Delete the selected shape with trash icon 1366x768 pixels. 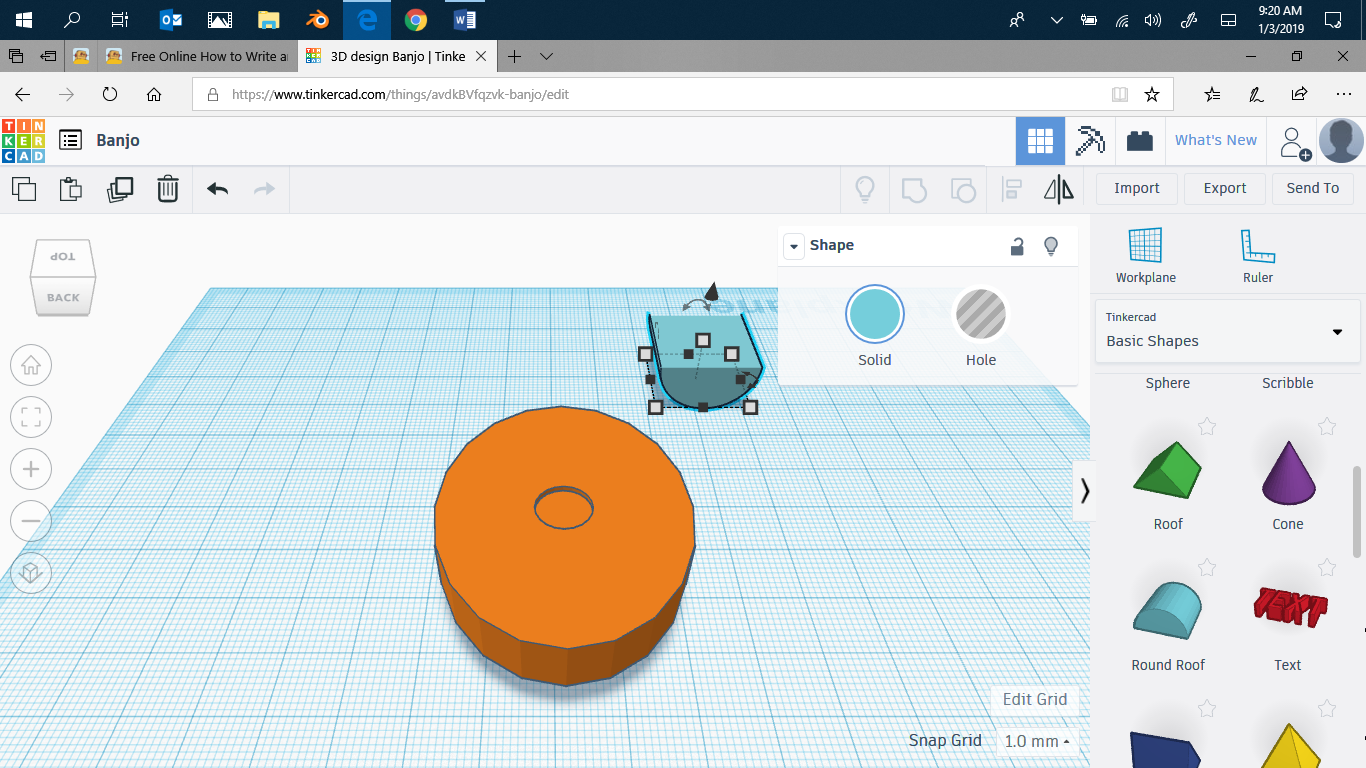(168, 188)
